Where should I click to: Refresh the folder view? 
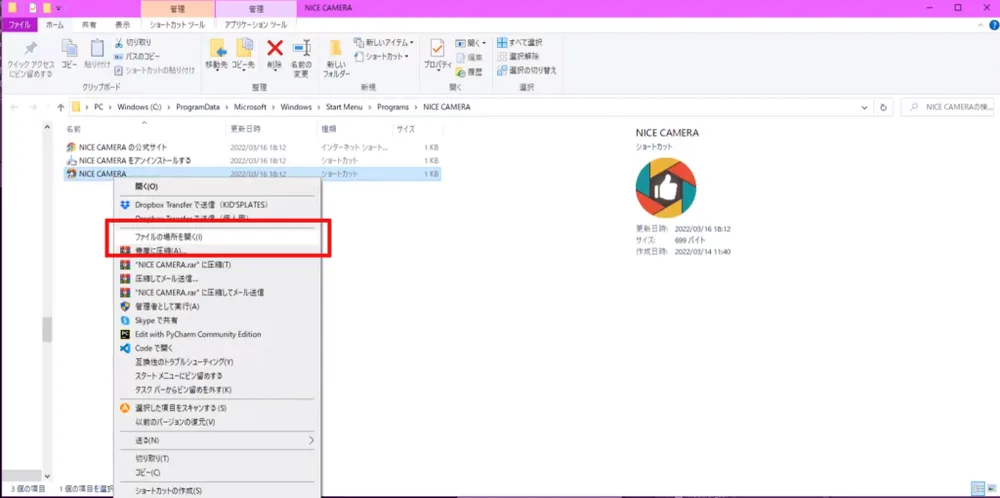[x=883, y=107]
